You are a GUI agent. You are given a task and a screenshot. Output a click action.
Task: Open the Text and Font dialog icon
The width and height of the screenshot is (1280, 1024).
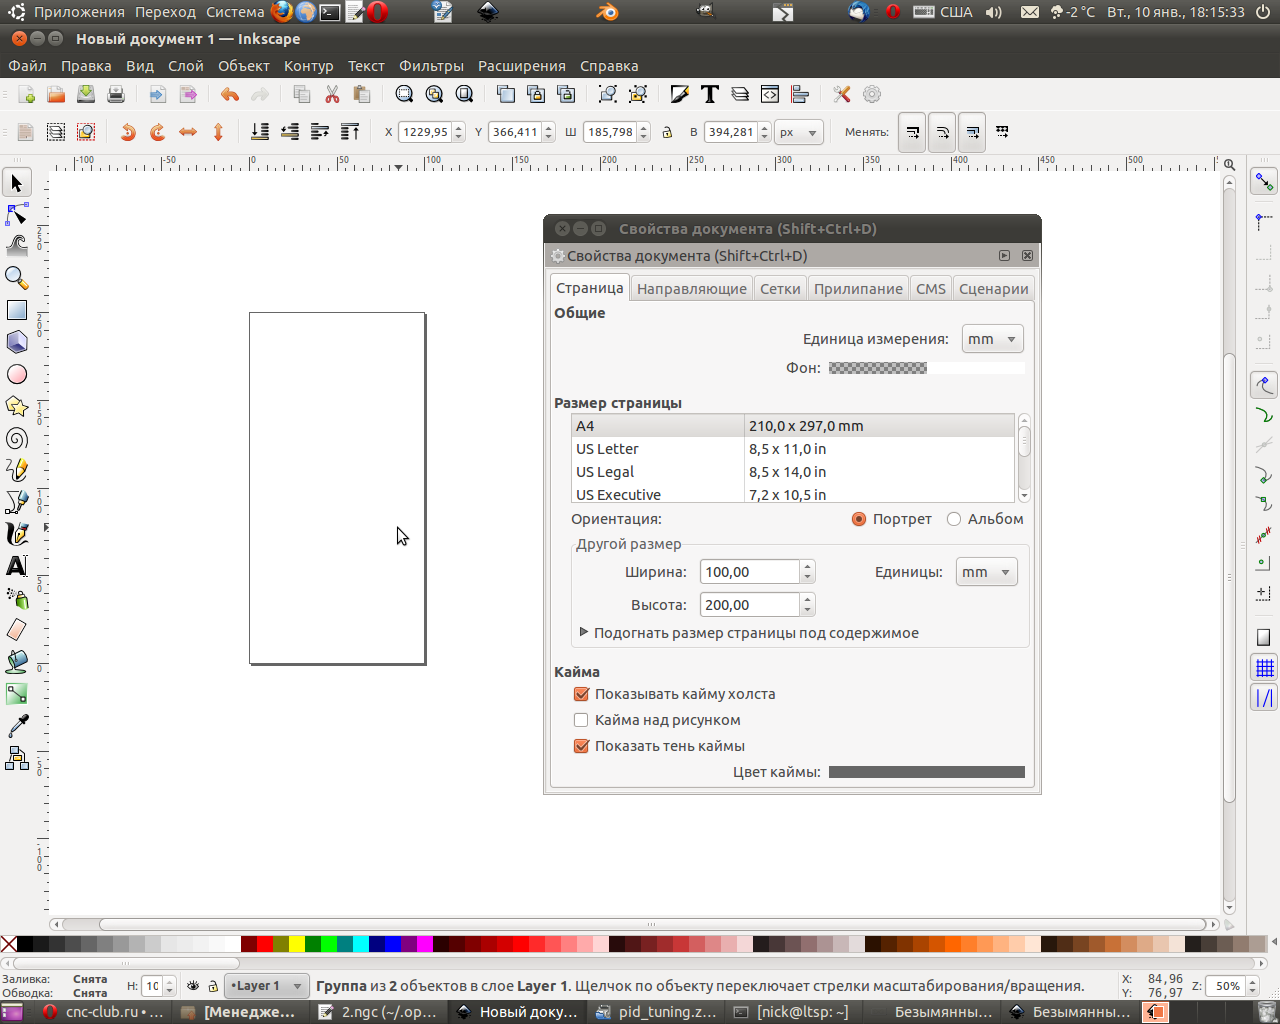pyautogui.click(x=710, y=94)
